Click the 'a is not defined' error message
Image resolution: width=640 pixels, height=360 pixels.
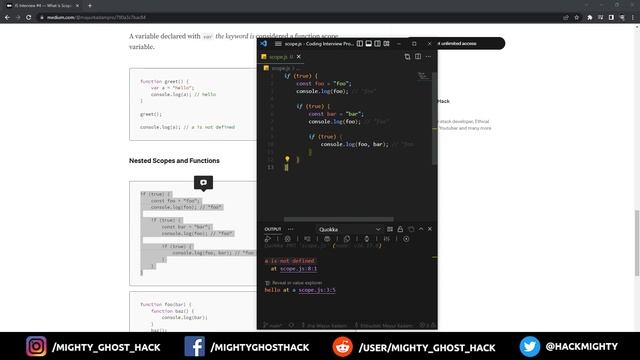coord(290,261)
